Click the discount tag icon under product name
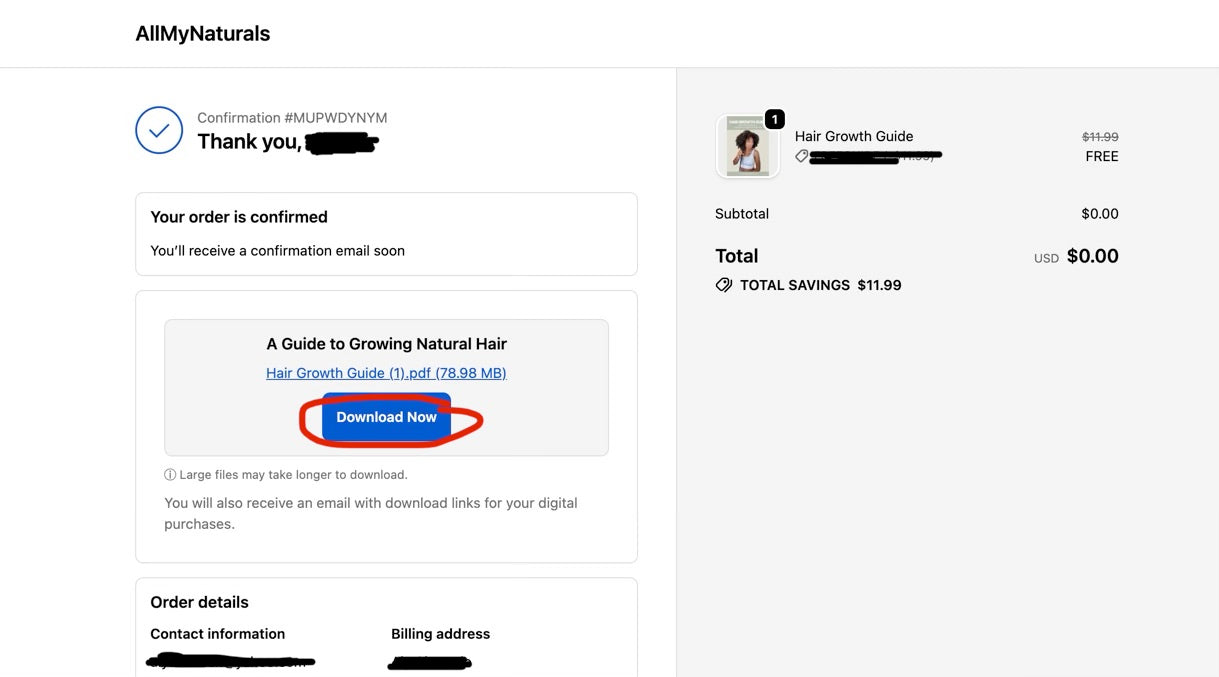The height and width of the screenshot is (677, 1219). 802,156
